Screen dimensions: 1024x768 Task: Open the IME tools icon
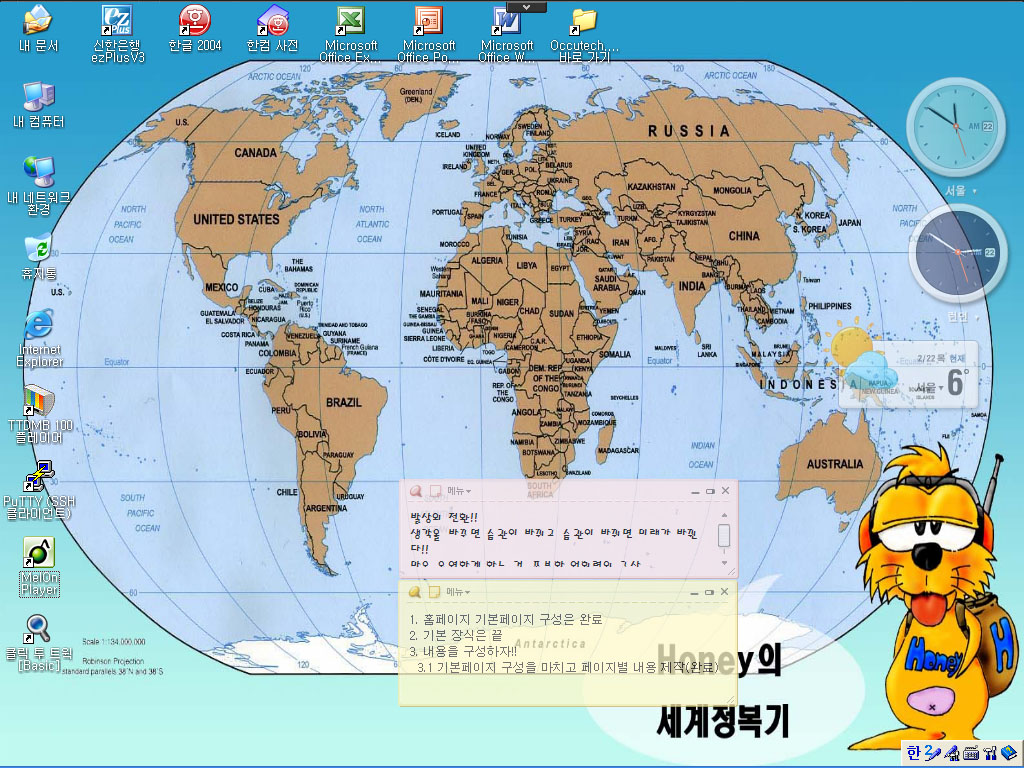[x=990, y=754]
